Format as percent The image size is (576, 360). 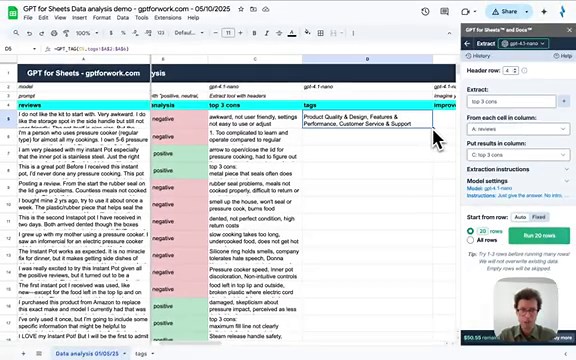[x=123, y=33]
